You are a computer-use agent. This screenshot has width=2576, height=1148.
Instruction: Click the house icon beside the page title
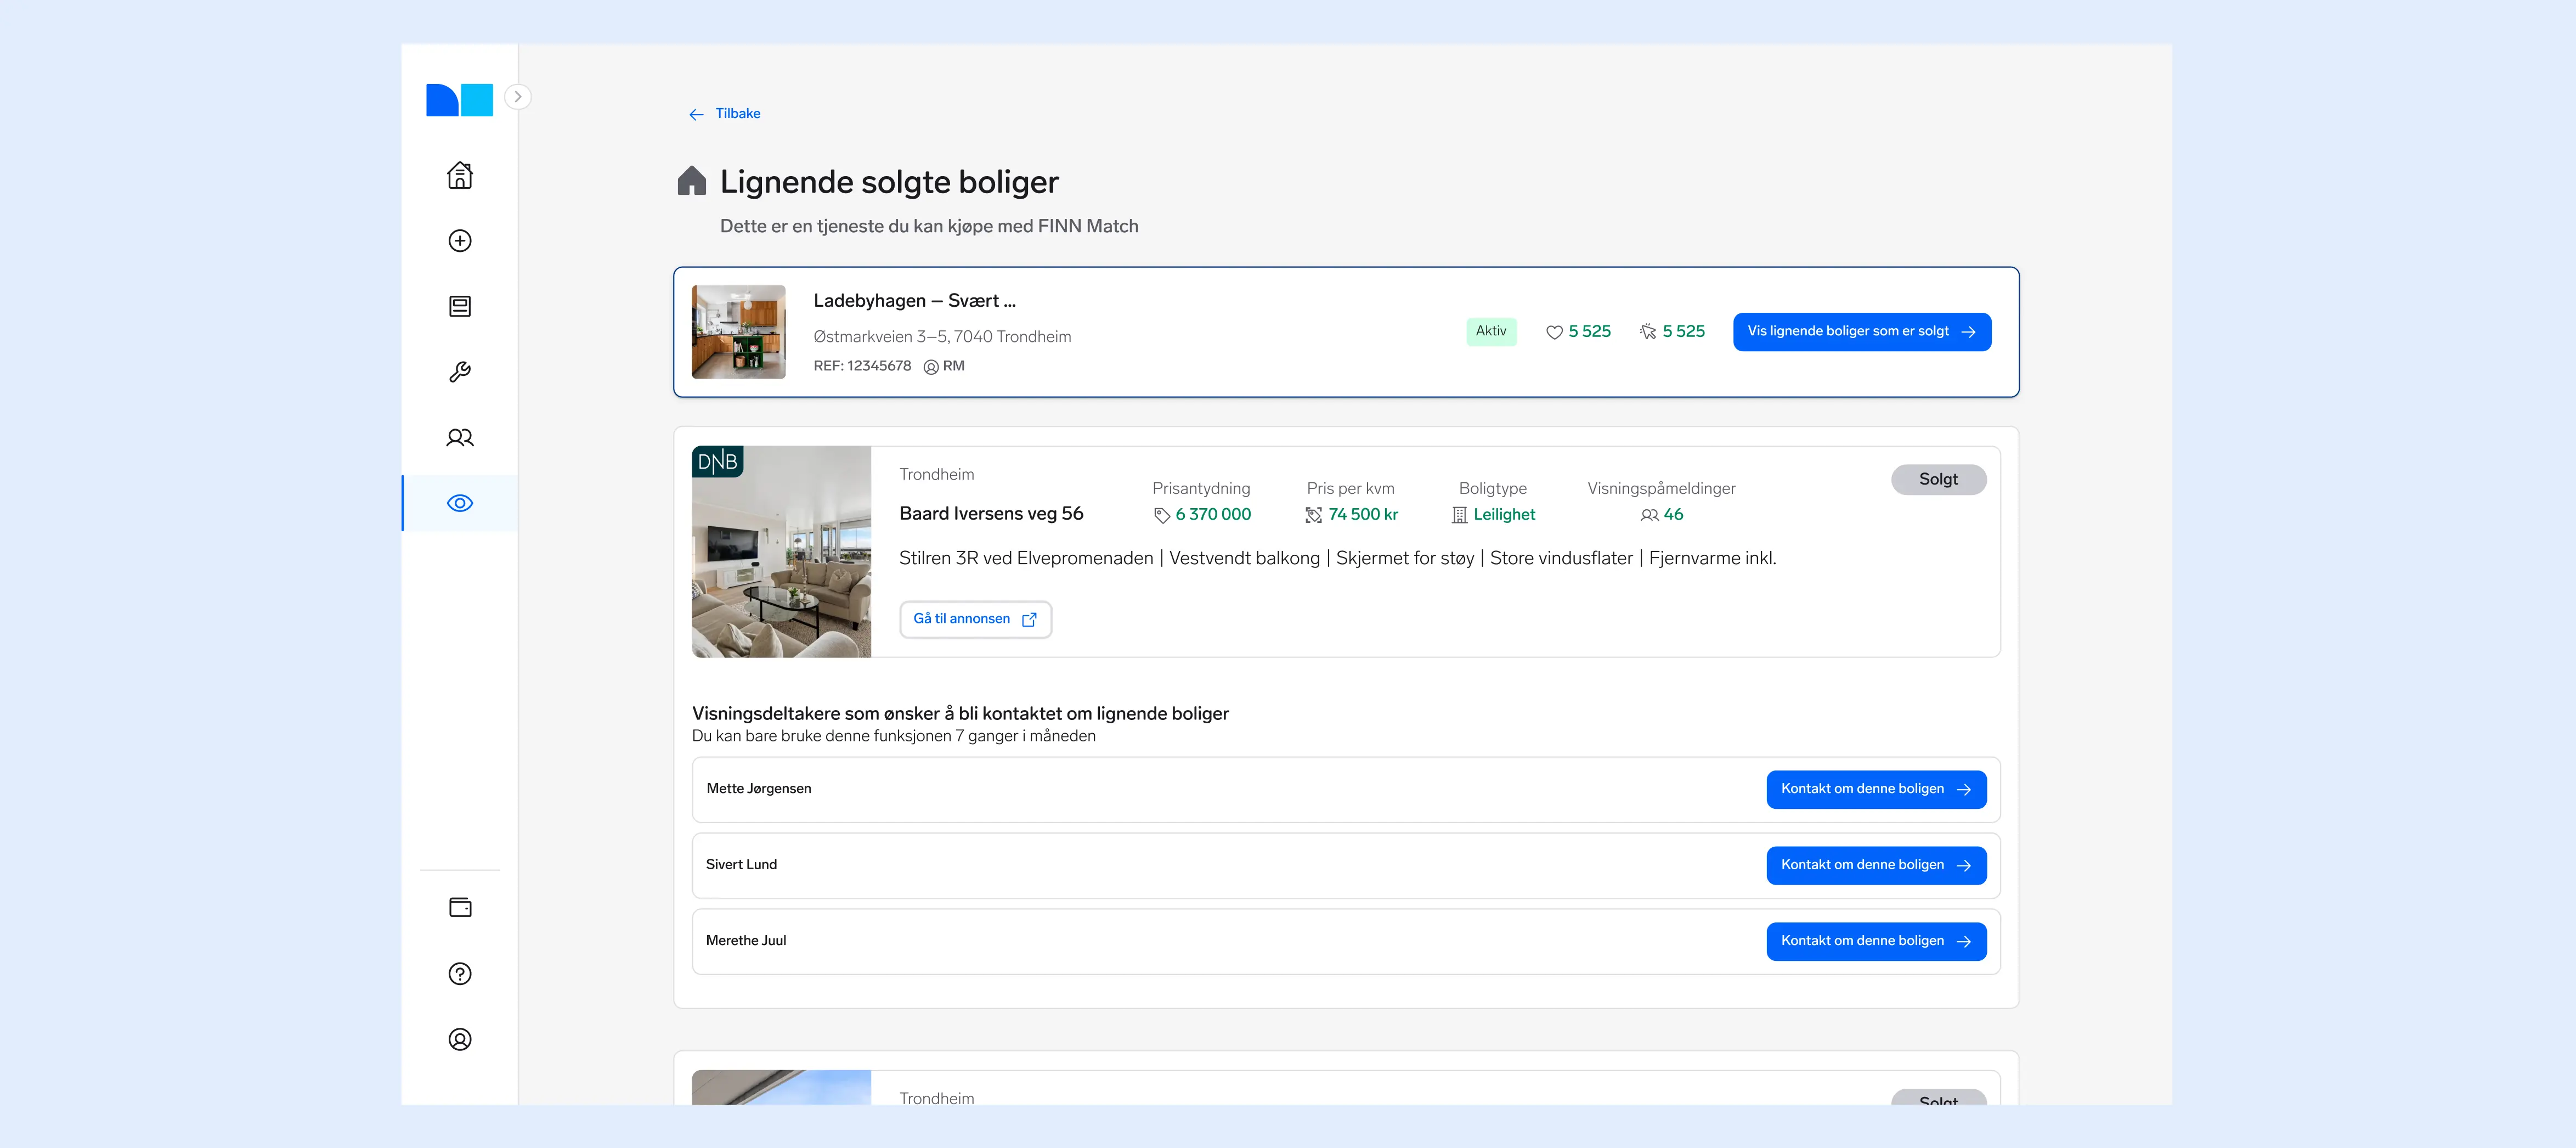point(692,181)
